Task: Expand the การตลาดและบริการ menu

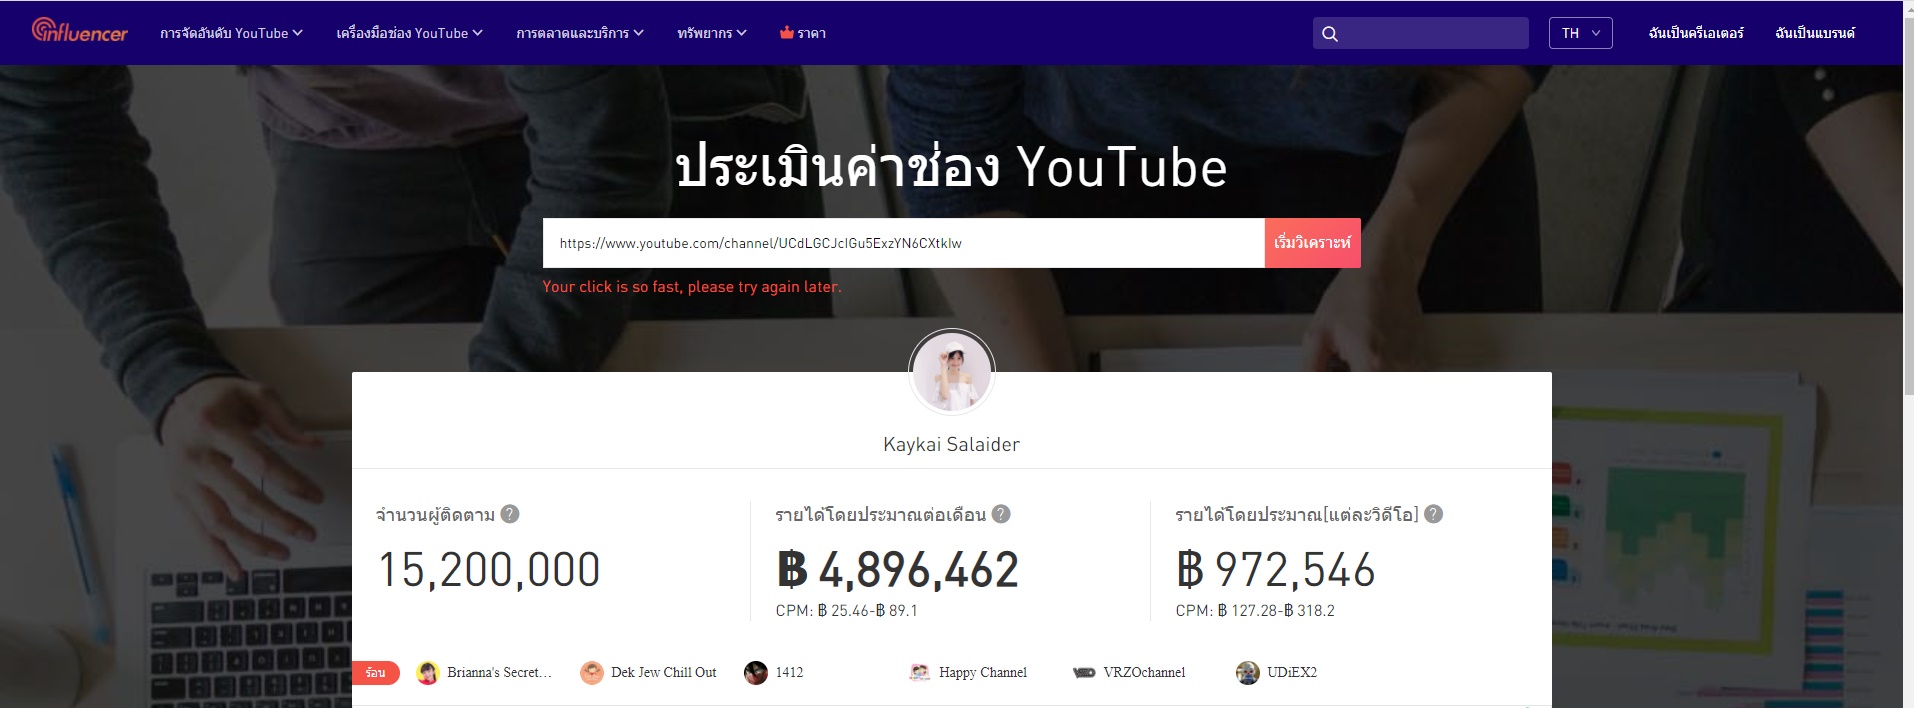Action: pos(579,33)
